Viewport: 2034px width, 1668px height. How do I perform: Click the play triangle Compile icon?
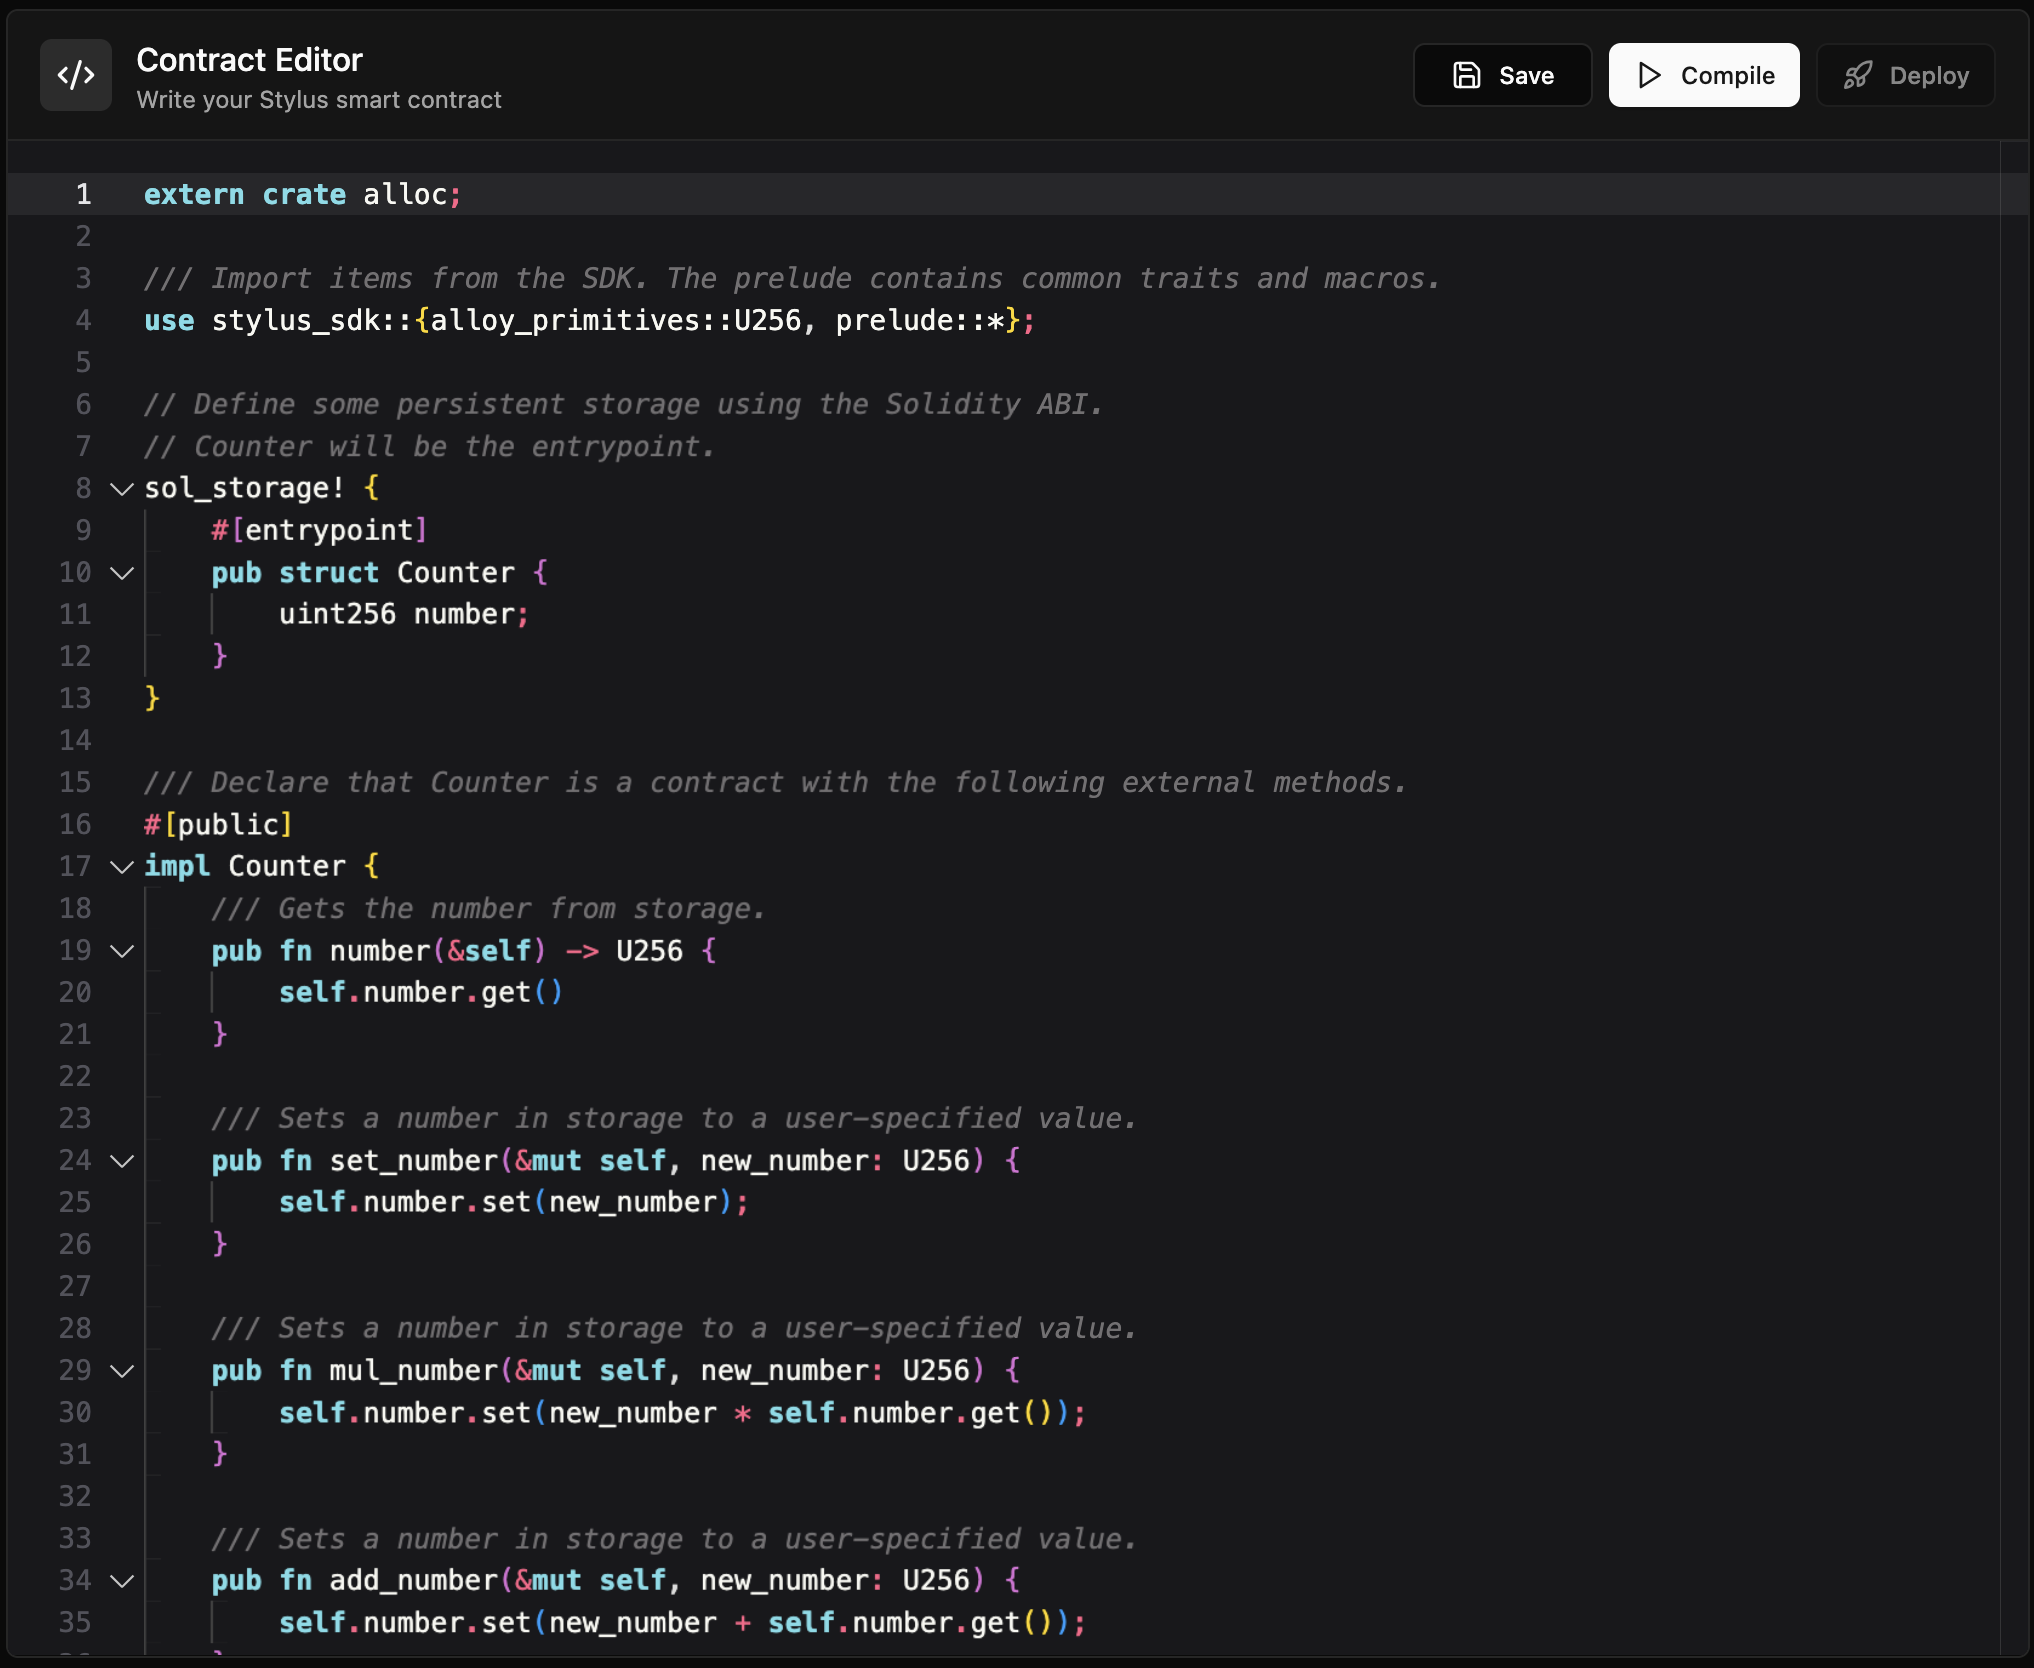(1649, 75)
